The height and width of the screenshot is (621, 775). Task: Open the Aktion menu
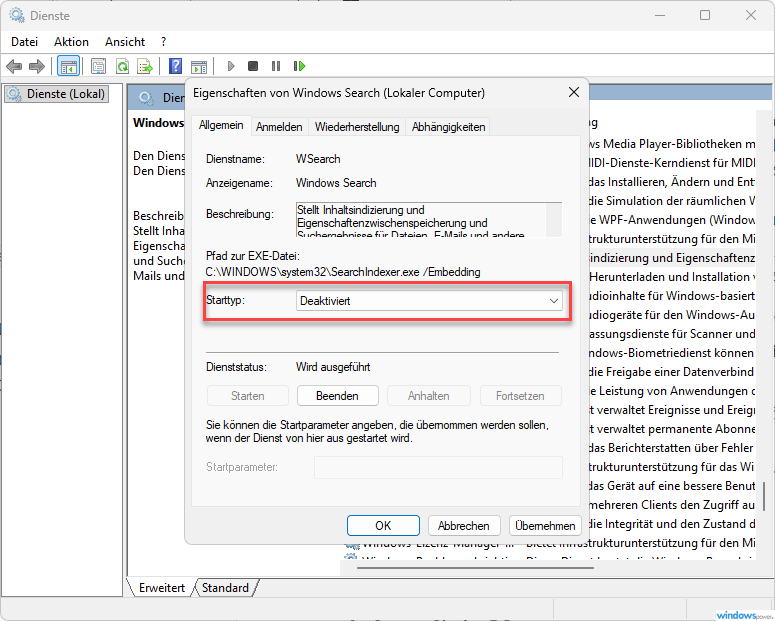point(71,42)
